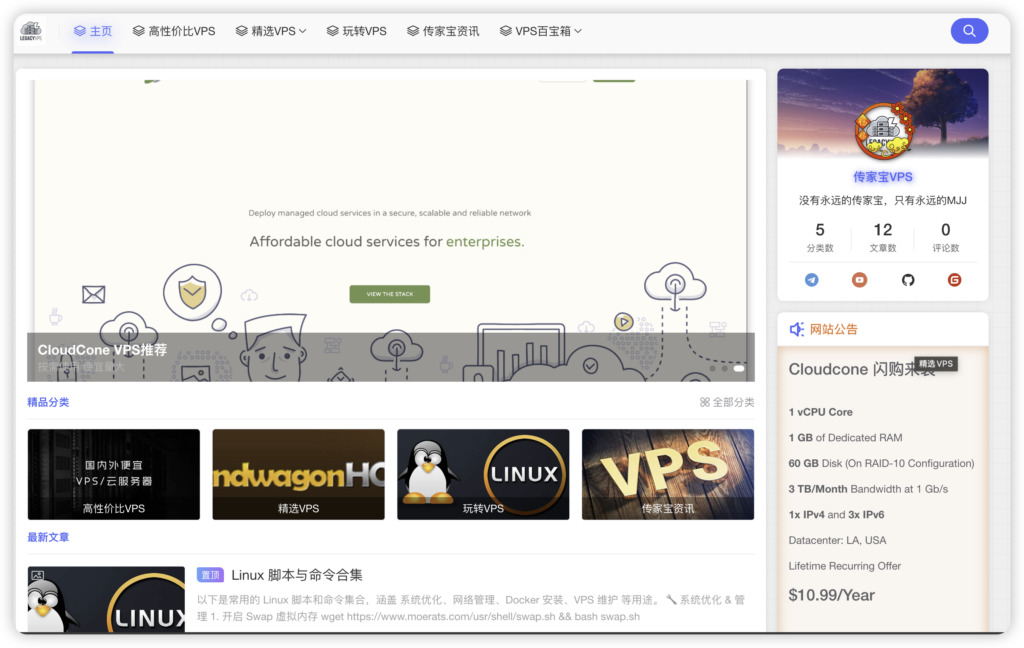Click the Datacenter: LA, USA text
This screenshot has height=648, width=1024.
(837, 540)
